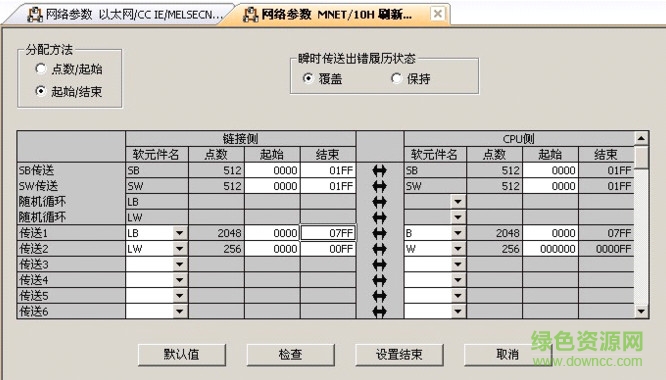Image resolution: width=666 pixels, height=380 pixels.
Task: Open CPU-side dropdown showing W for 传送2
Action: pyautogui.click(x=458, y=249)
